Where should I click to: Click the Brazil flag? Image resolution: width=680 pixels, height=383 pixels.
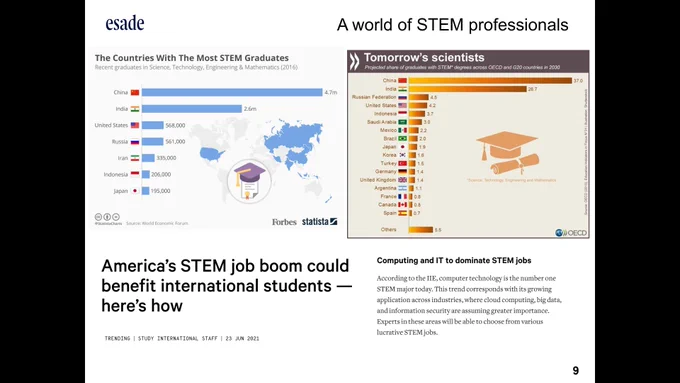pos(402,138)
